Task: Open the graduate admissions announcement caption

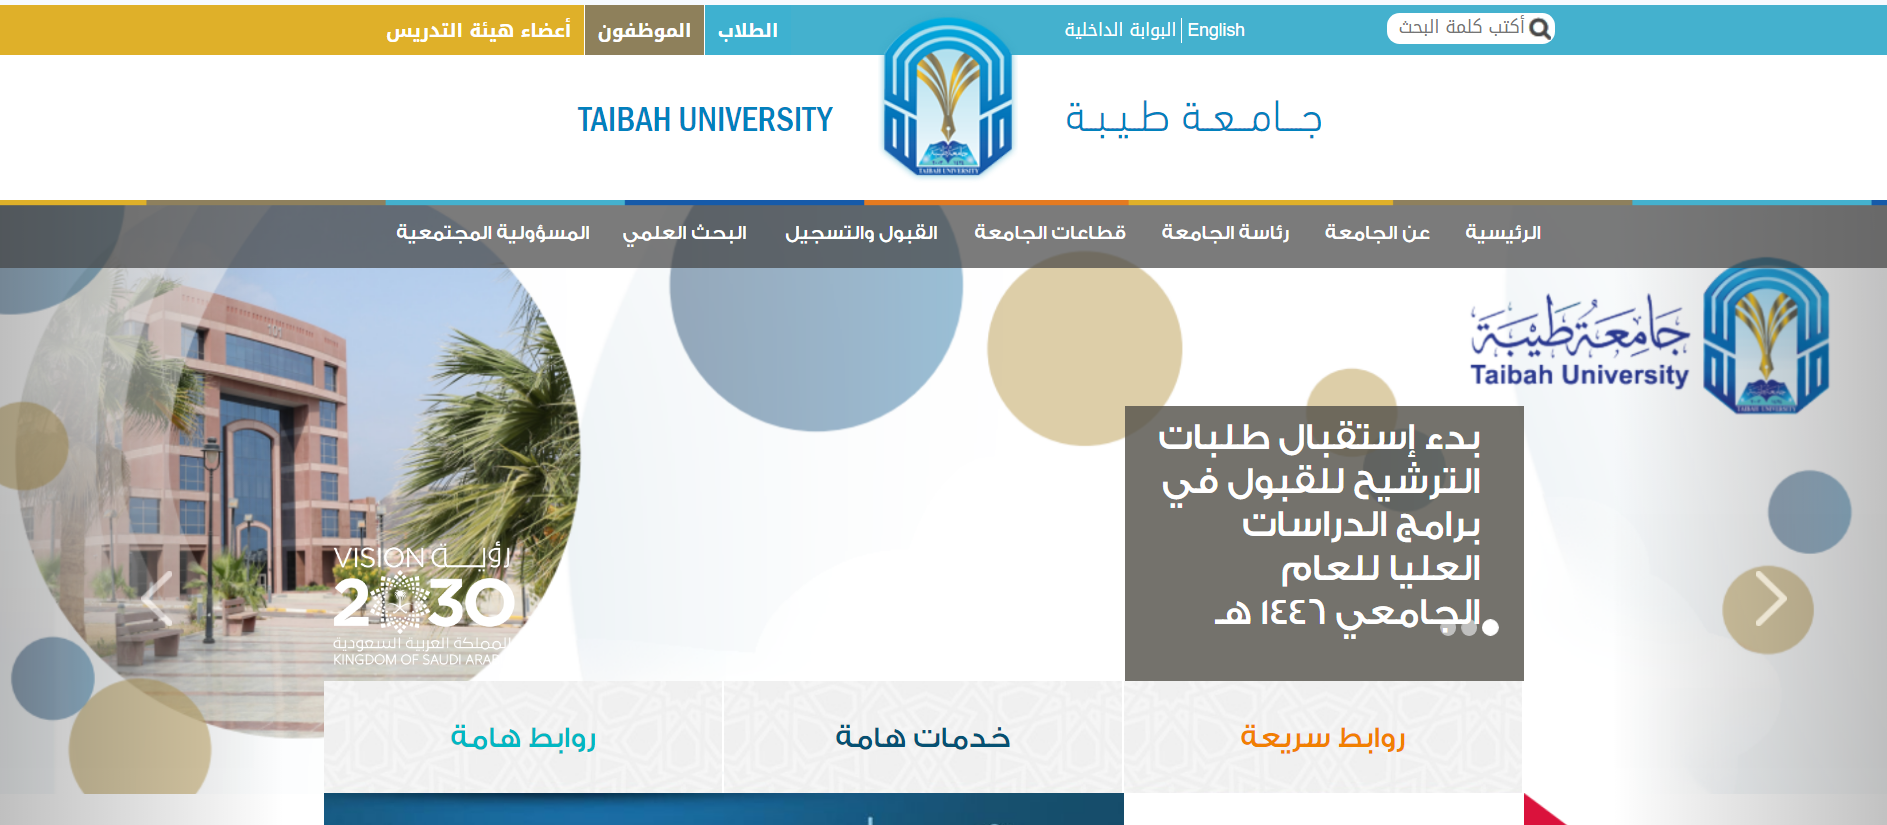Action: tap(1324, 543)
